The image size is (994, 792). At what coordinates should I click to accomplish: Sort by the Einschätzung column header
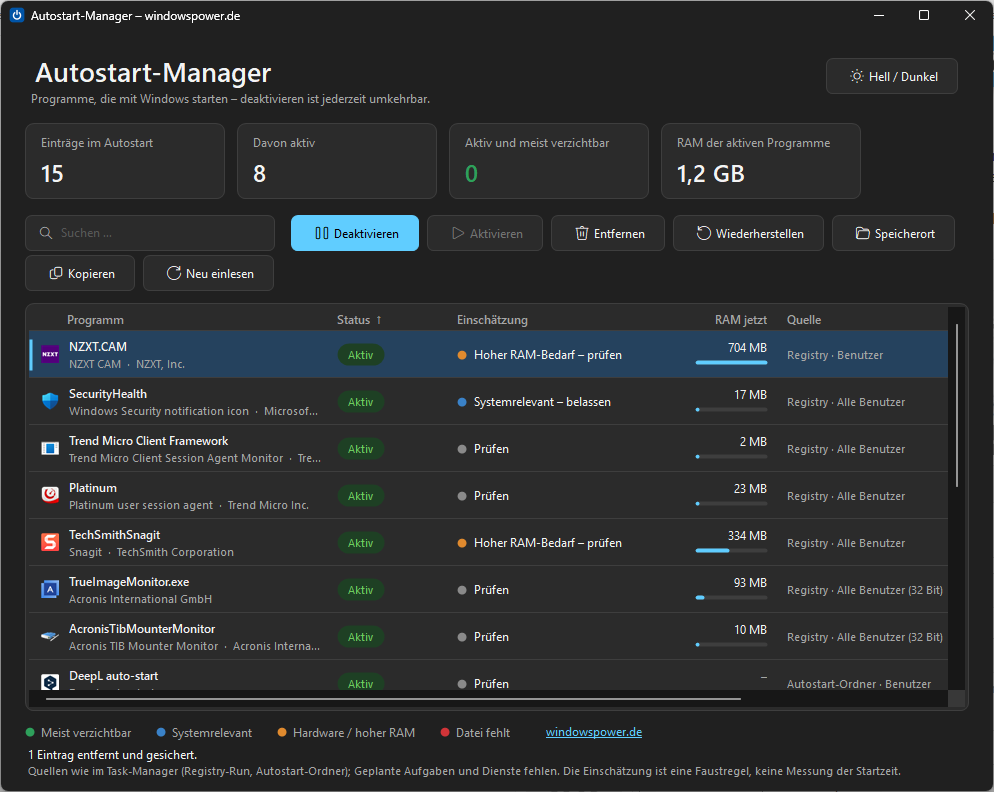(492, 320)
